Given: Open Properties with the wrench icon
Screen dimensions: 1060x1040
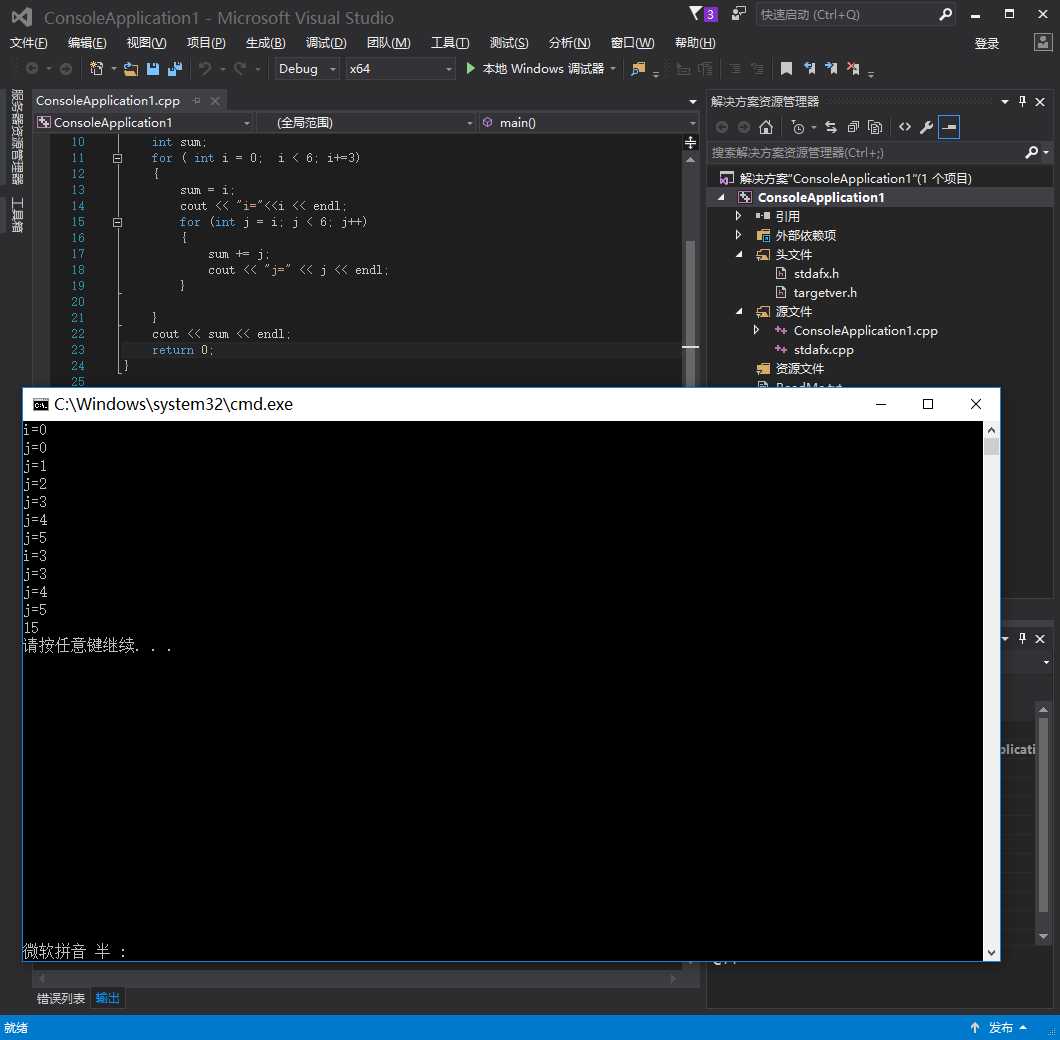Looking at the screenshot, I should pos(926,127).
